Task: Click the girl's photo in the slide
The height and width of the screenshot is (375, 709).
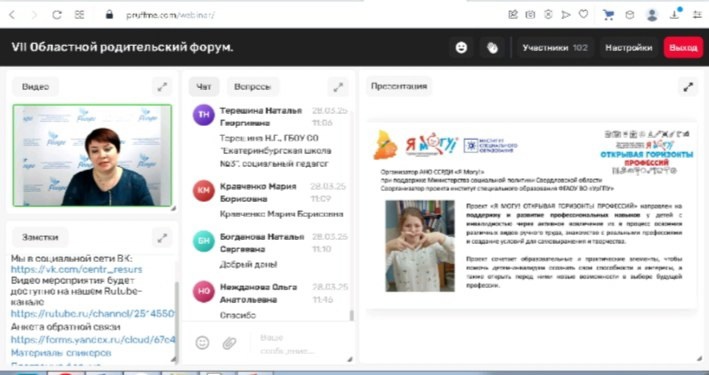Action: tap(420, 246)
